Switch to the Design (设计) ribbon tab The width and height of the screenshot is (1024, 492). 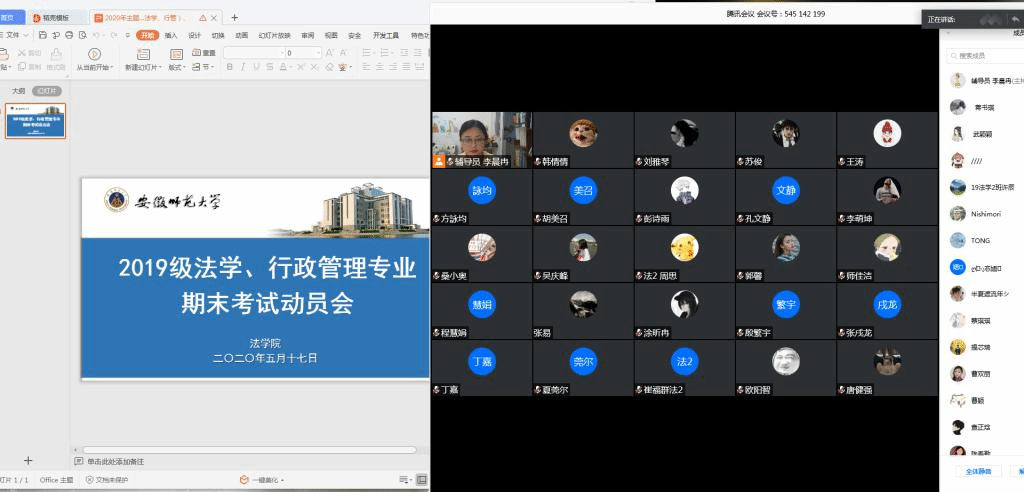[x=195, y=35]
